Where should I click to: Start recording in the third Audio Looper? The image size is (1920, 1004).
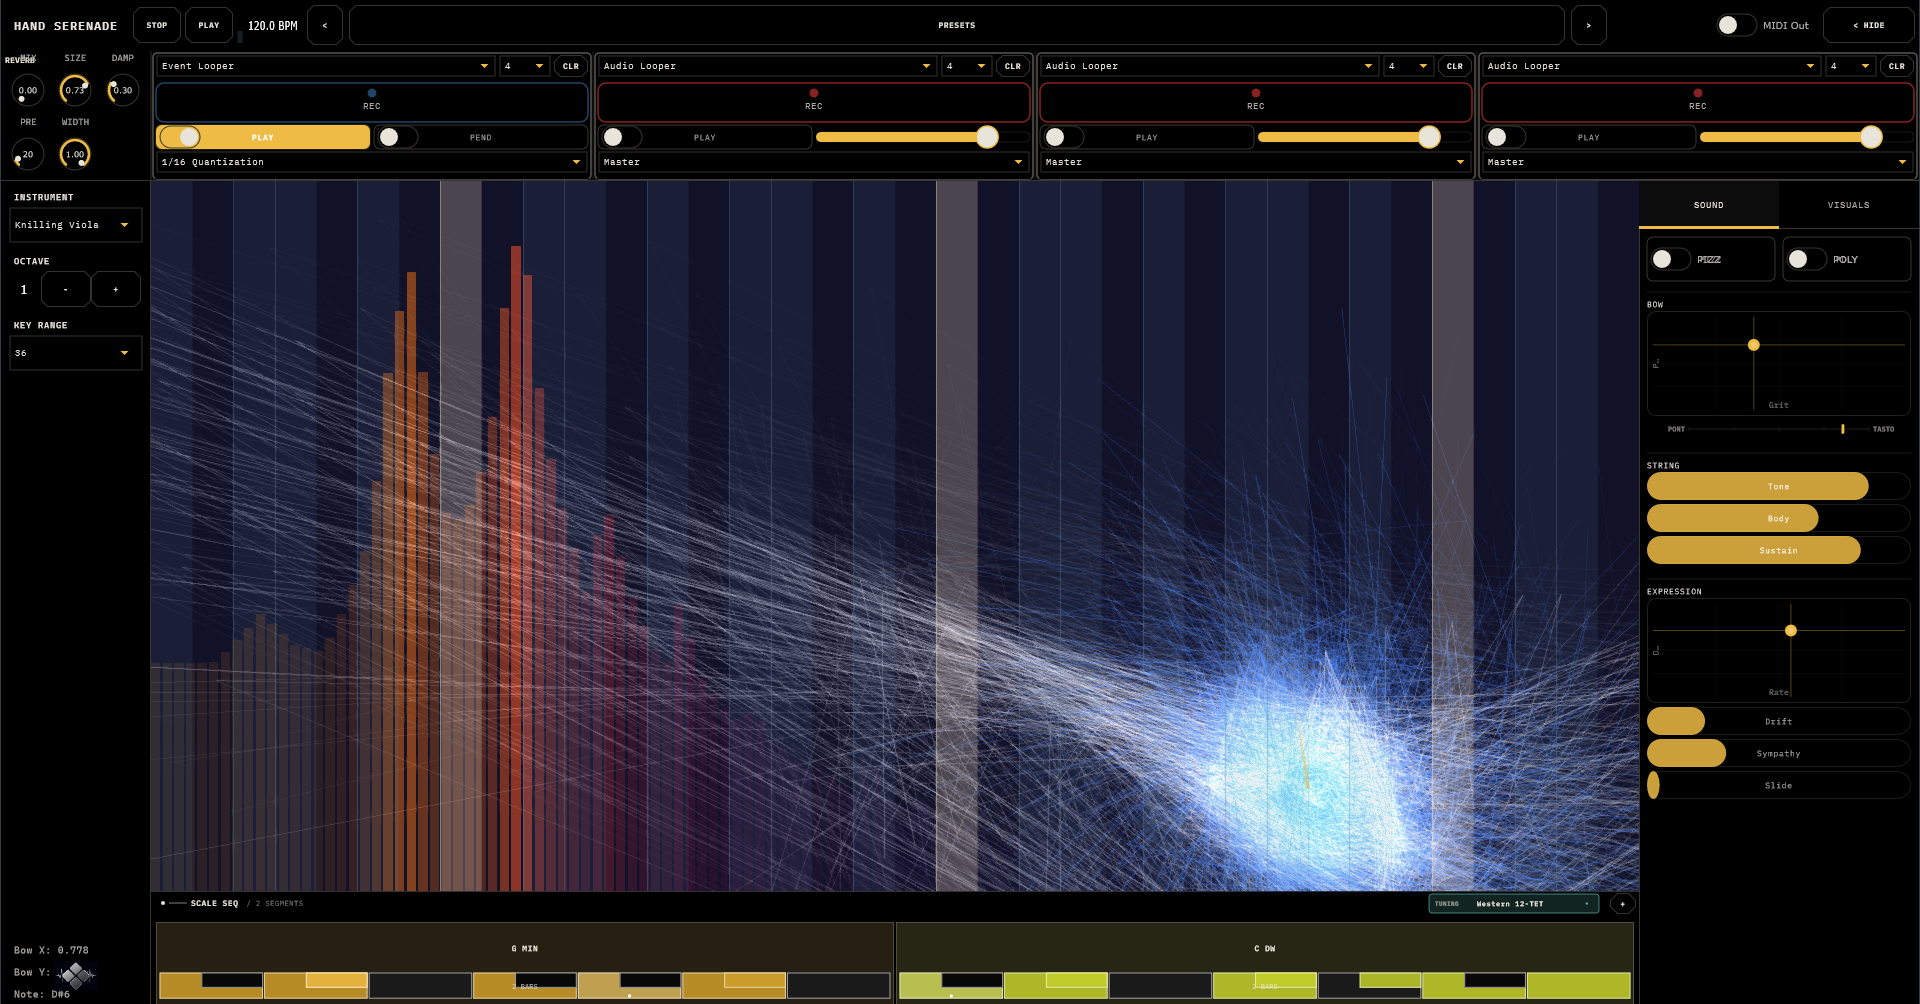pos(1698,102)
